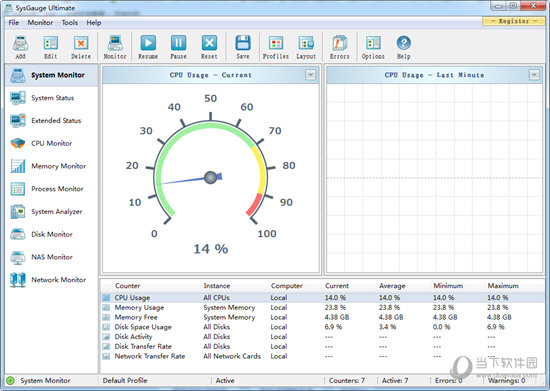Select System Analyzer in the sidebar
The image size is (550, 391).
(x=52, y=212)
